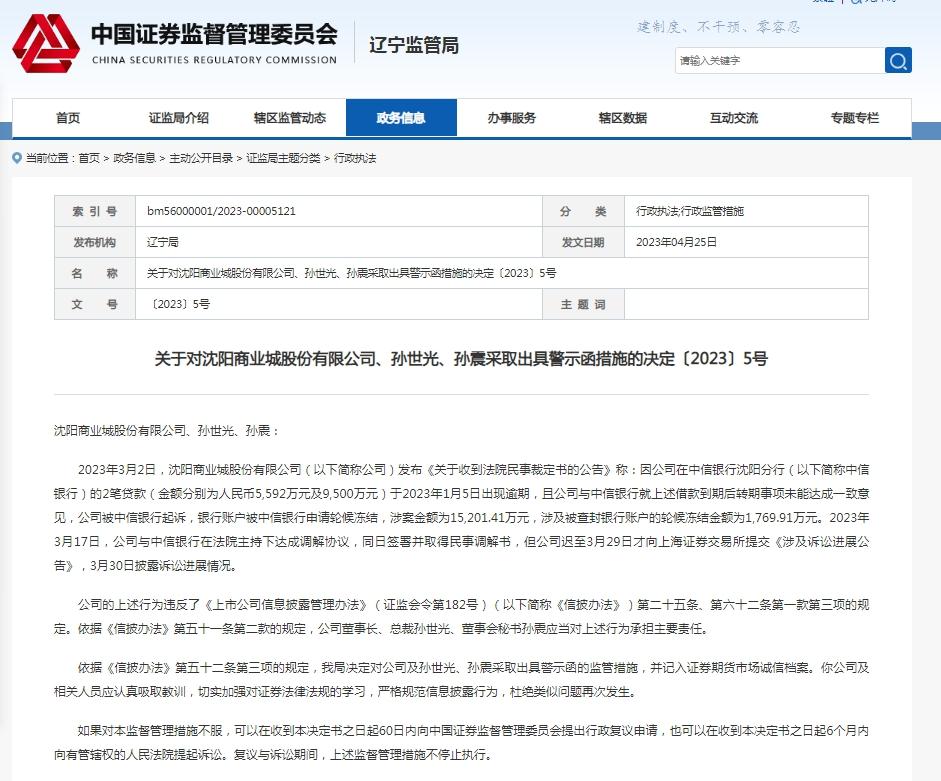
Task: Open the 证监局主题分类 breadcrumb link
Action: 283,158
